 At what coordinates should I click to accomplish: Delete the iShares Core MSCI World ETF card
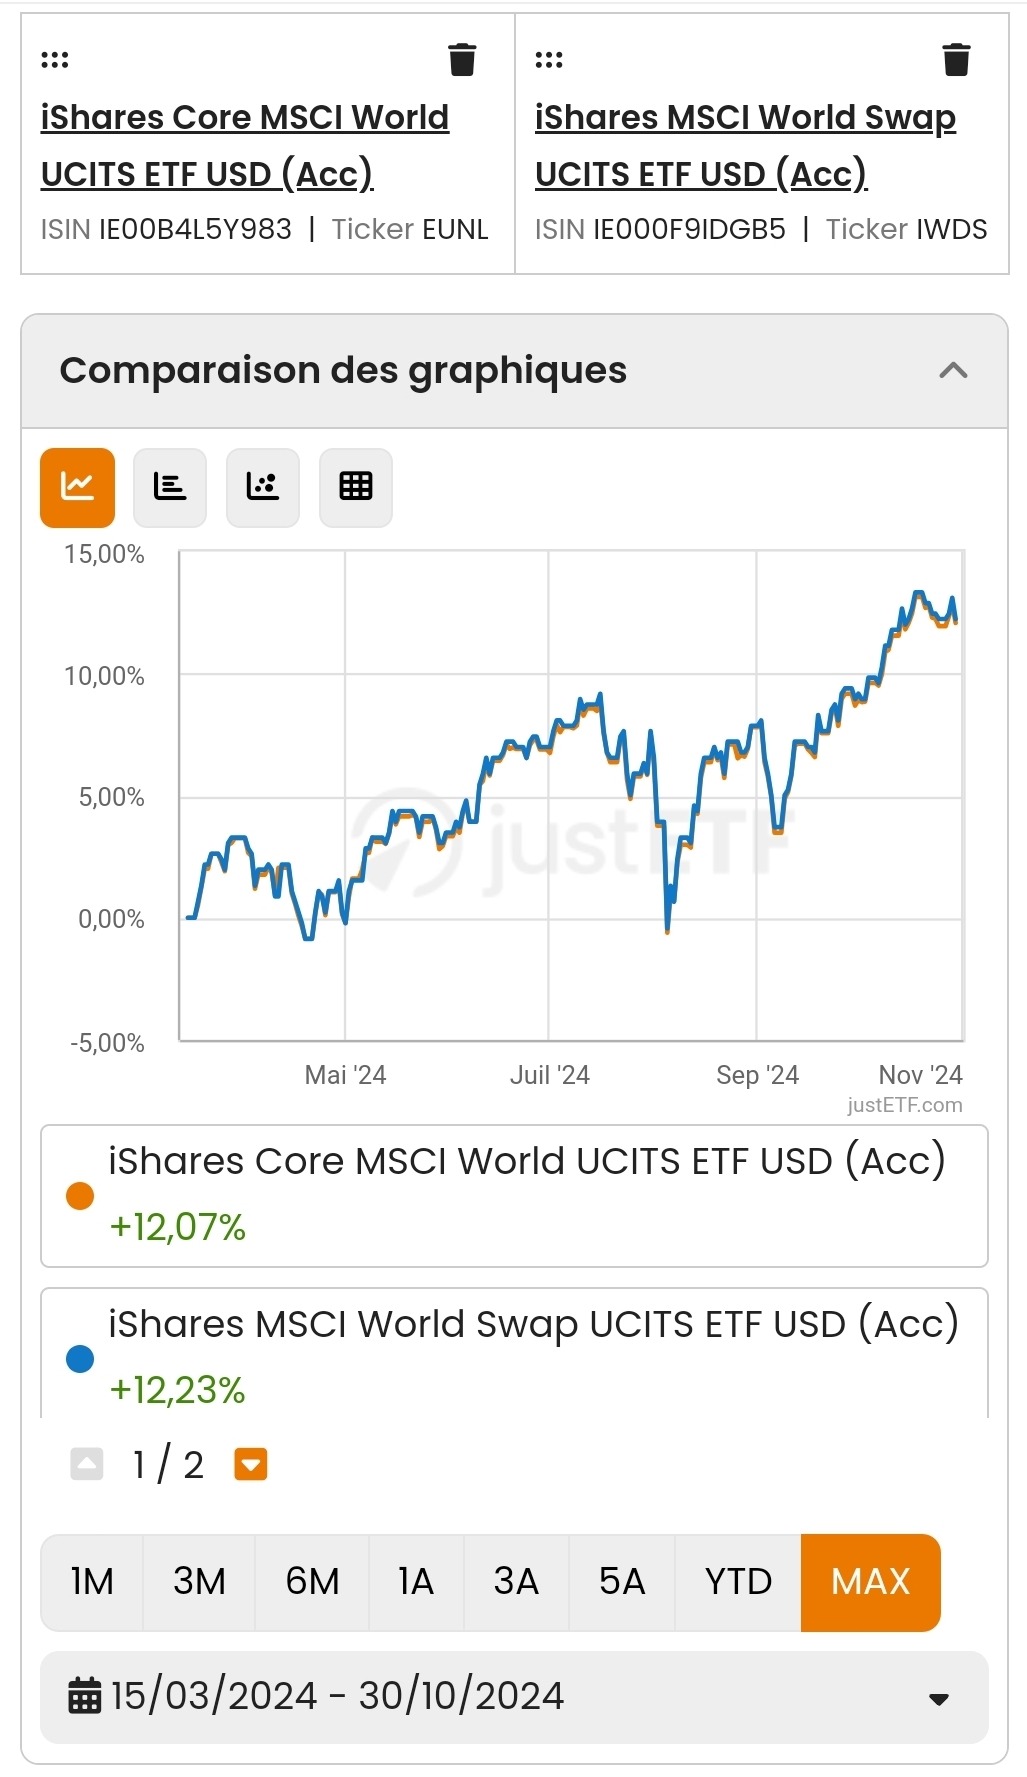(x=462, y=60)
